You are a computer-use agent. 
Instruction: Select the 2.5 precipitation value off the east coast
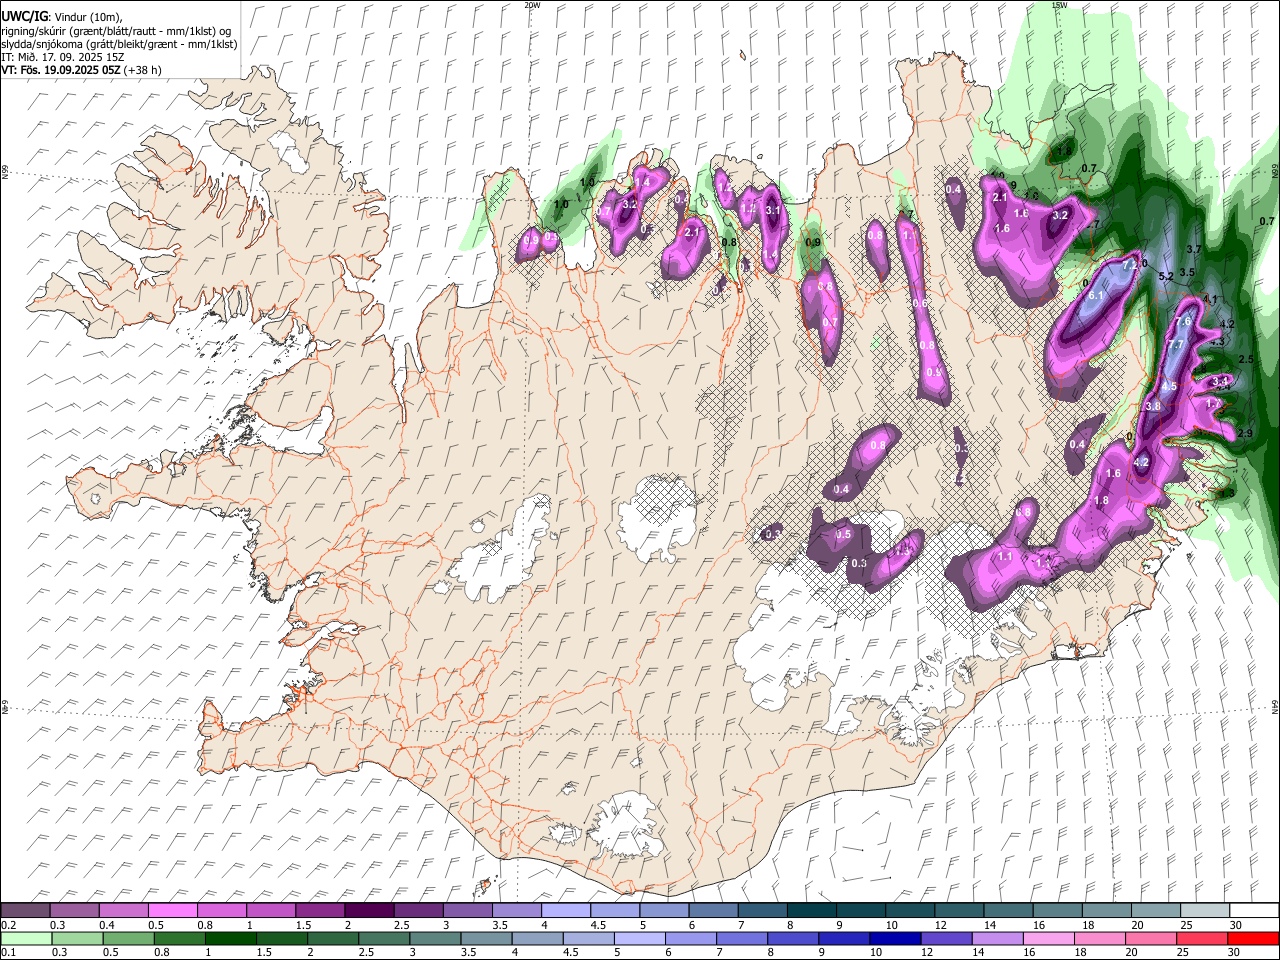click(x=1246, y=359)
